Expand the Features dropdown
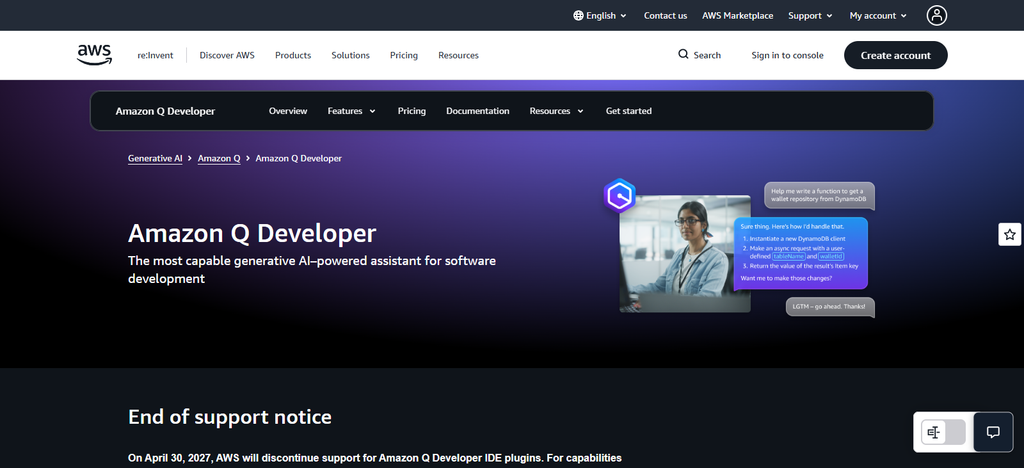This screenshot has height=468, width=1024. click(351, 111)
